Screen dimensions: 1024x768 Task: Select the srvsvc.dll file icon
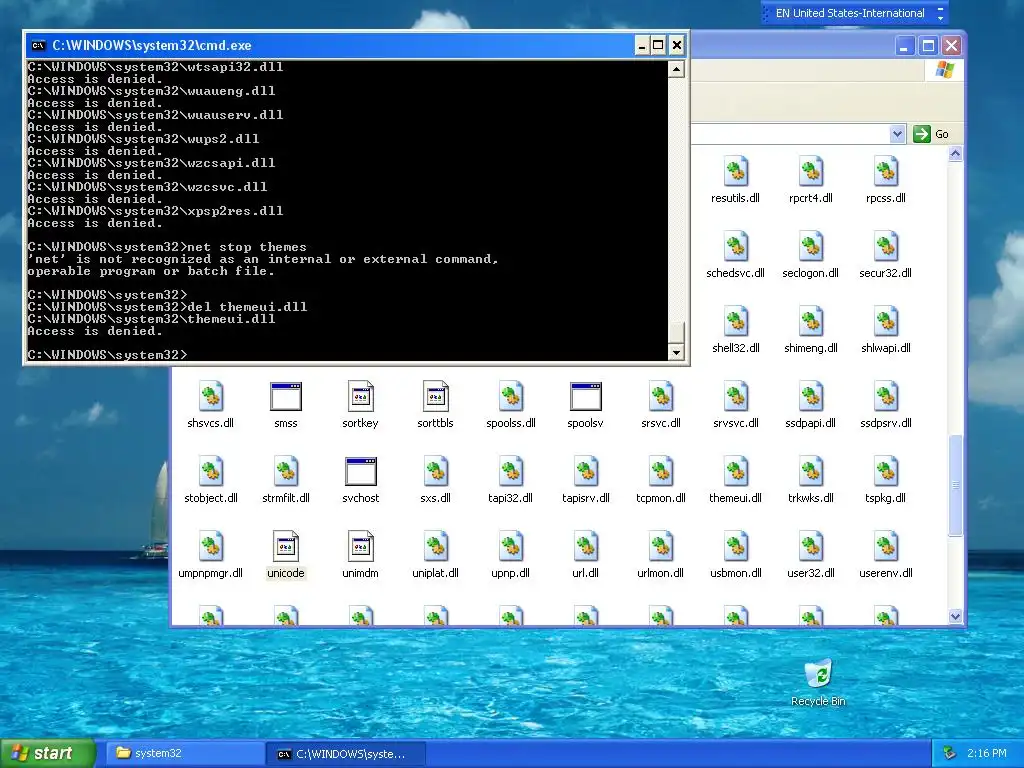[x=735, y=396]
